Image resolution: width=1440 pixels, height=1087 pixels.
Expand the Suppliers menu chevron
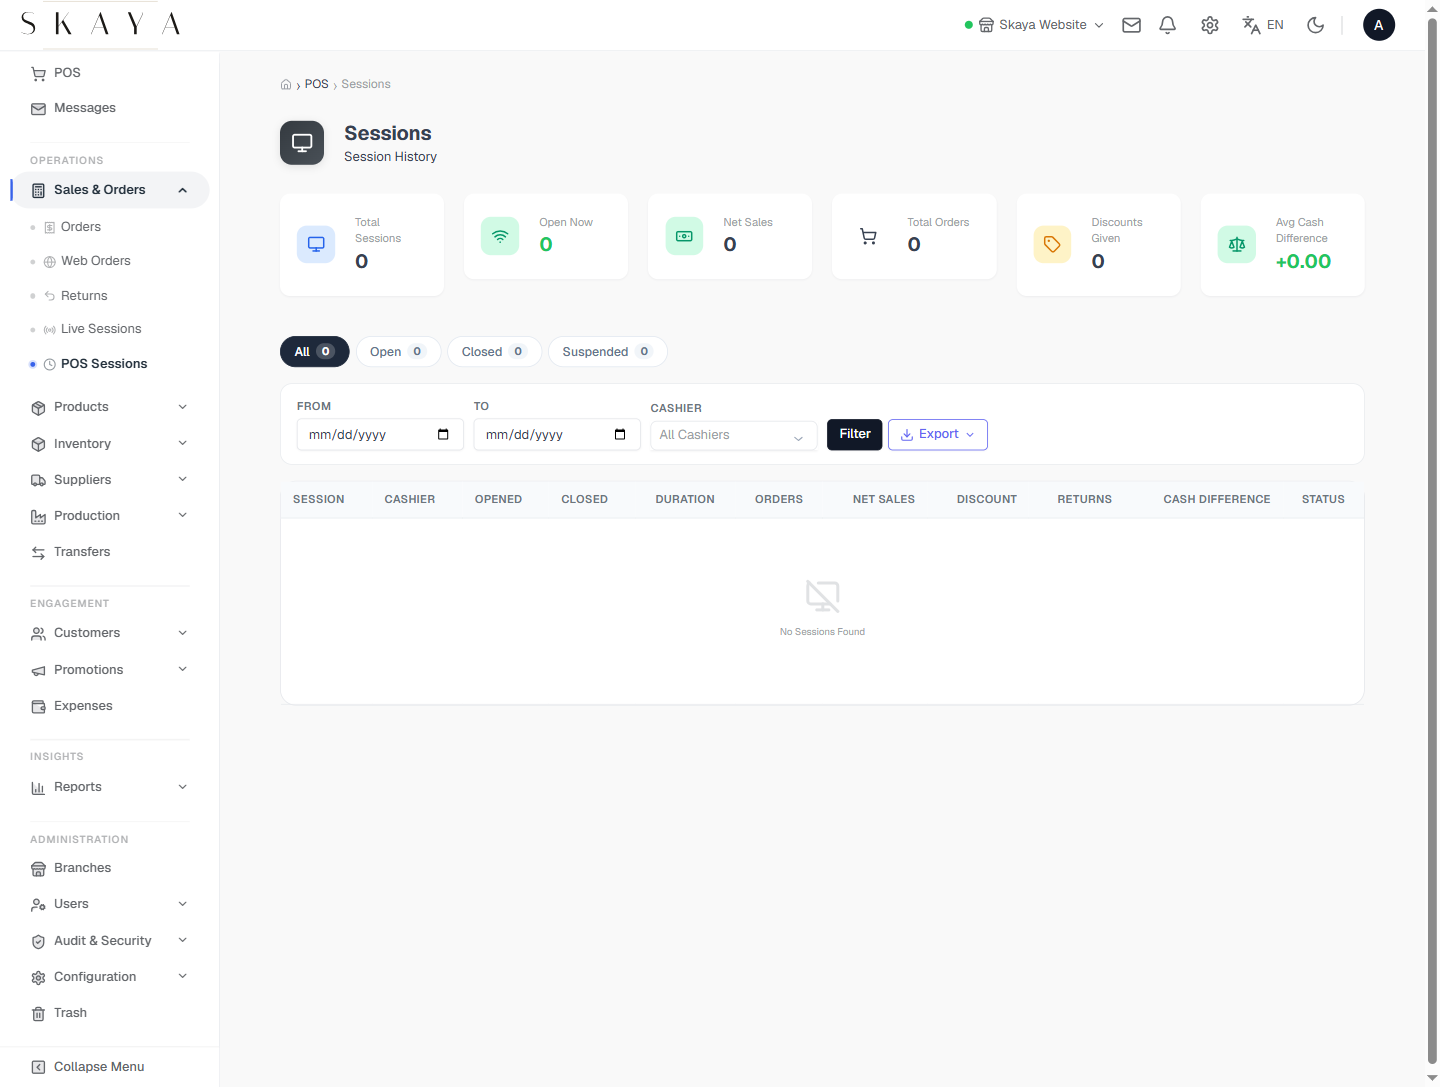[183, 479]
